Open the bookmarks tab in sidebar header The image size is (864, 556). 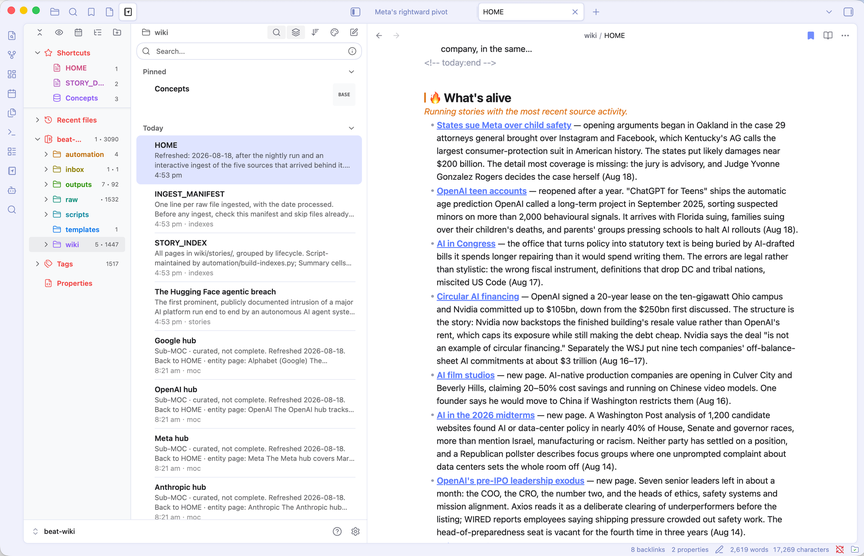click(91, 12)
